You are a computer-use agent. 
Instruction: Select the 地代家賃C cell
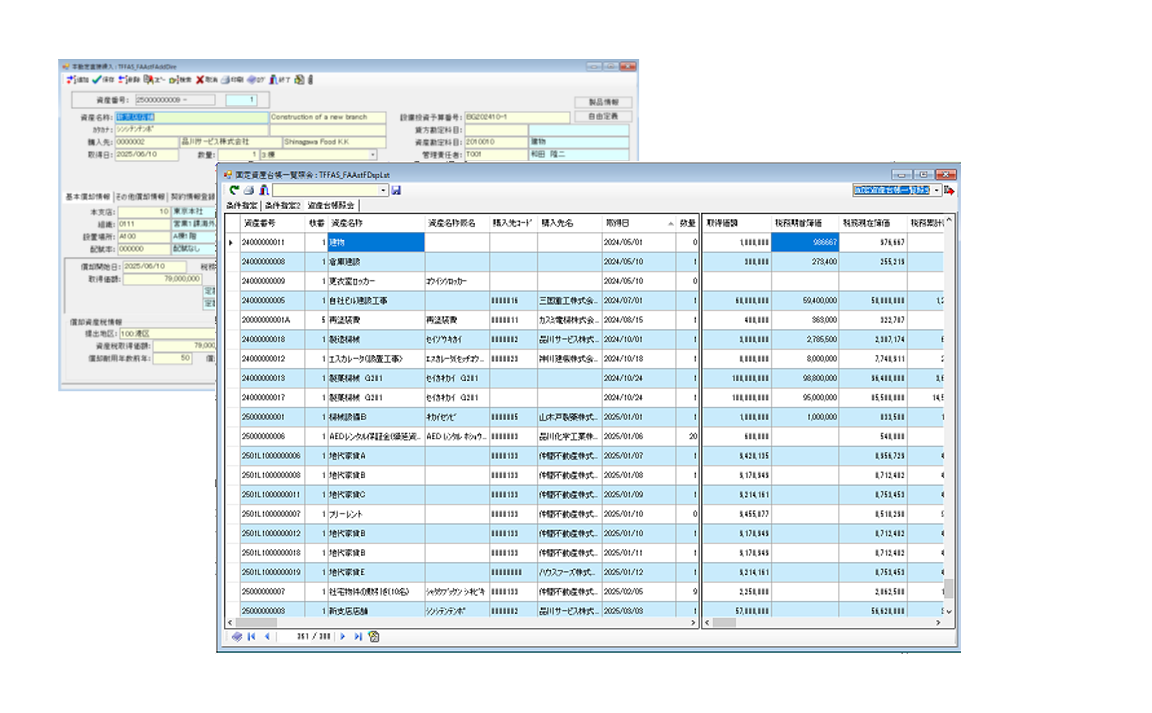(x=376, y=495)
